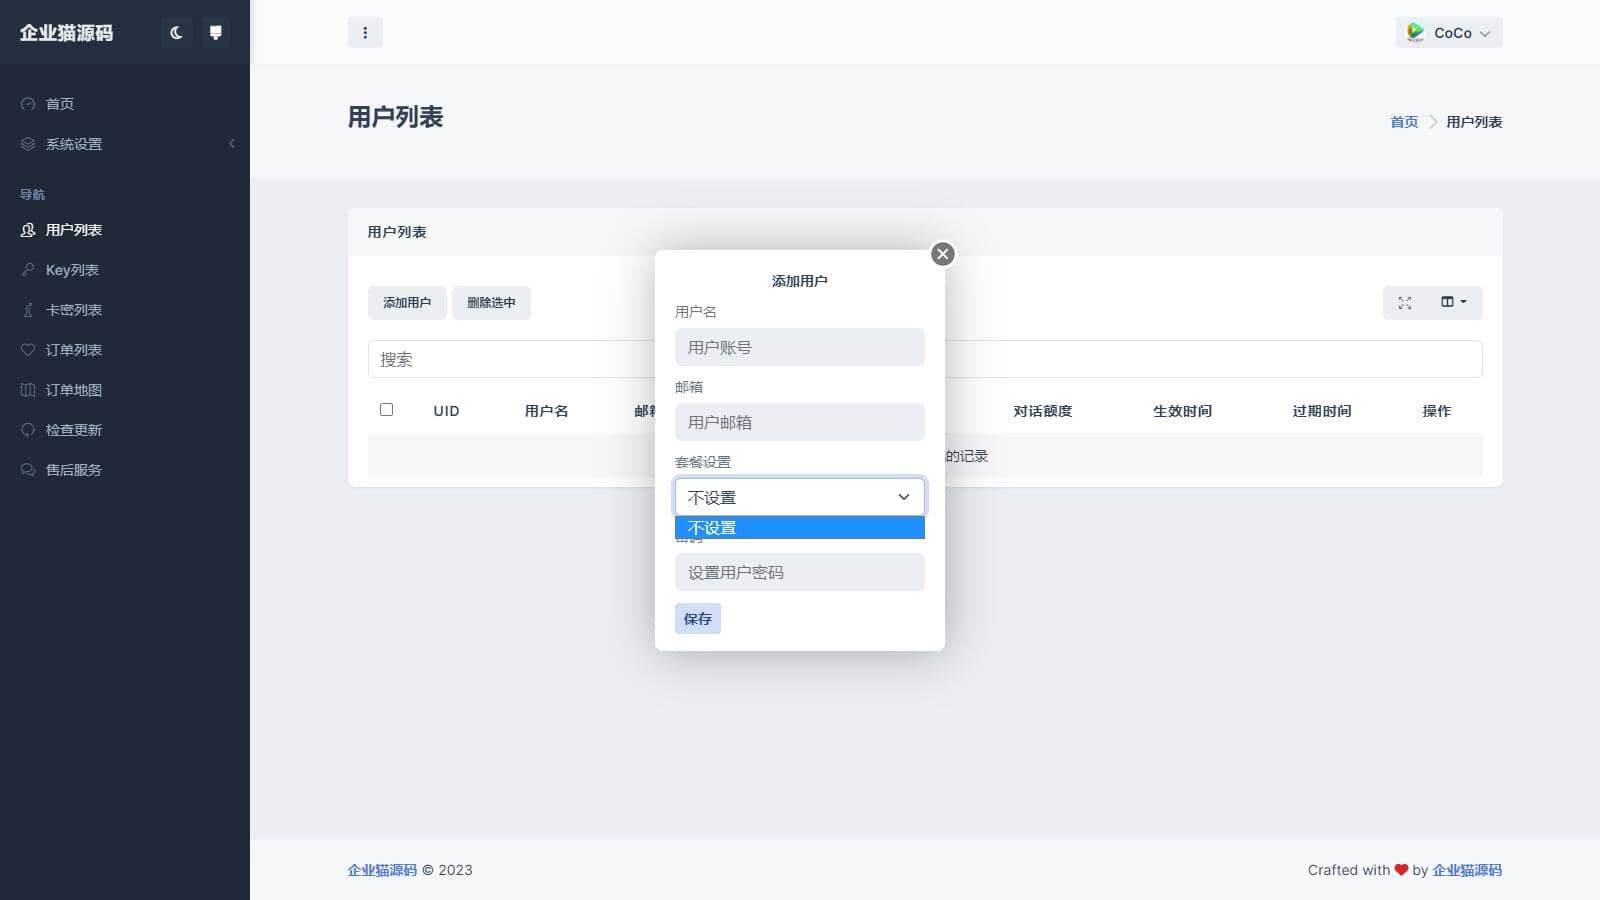
Task: Toggle fullscreen view of the table
Action: click(x=1405, y=303)
